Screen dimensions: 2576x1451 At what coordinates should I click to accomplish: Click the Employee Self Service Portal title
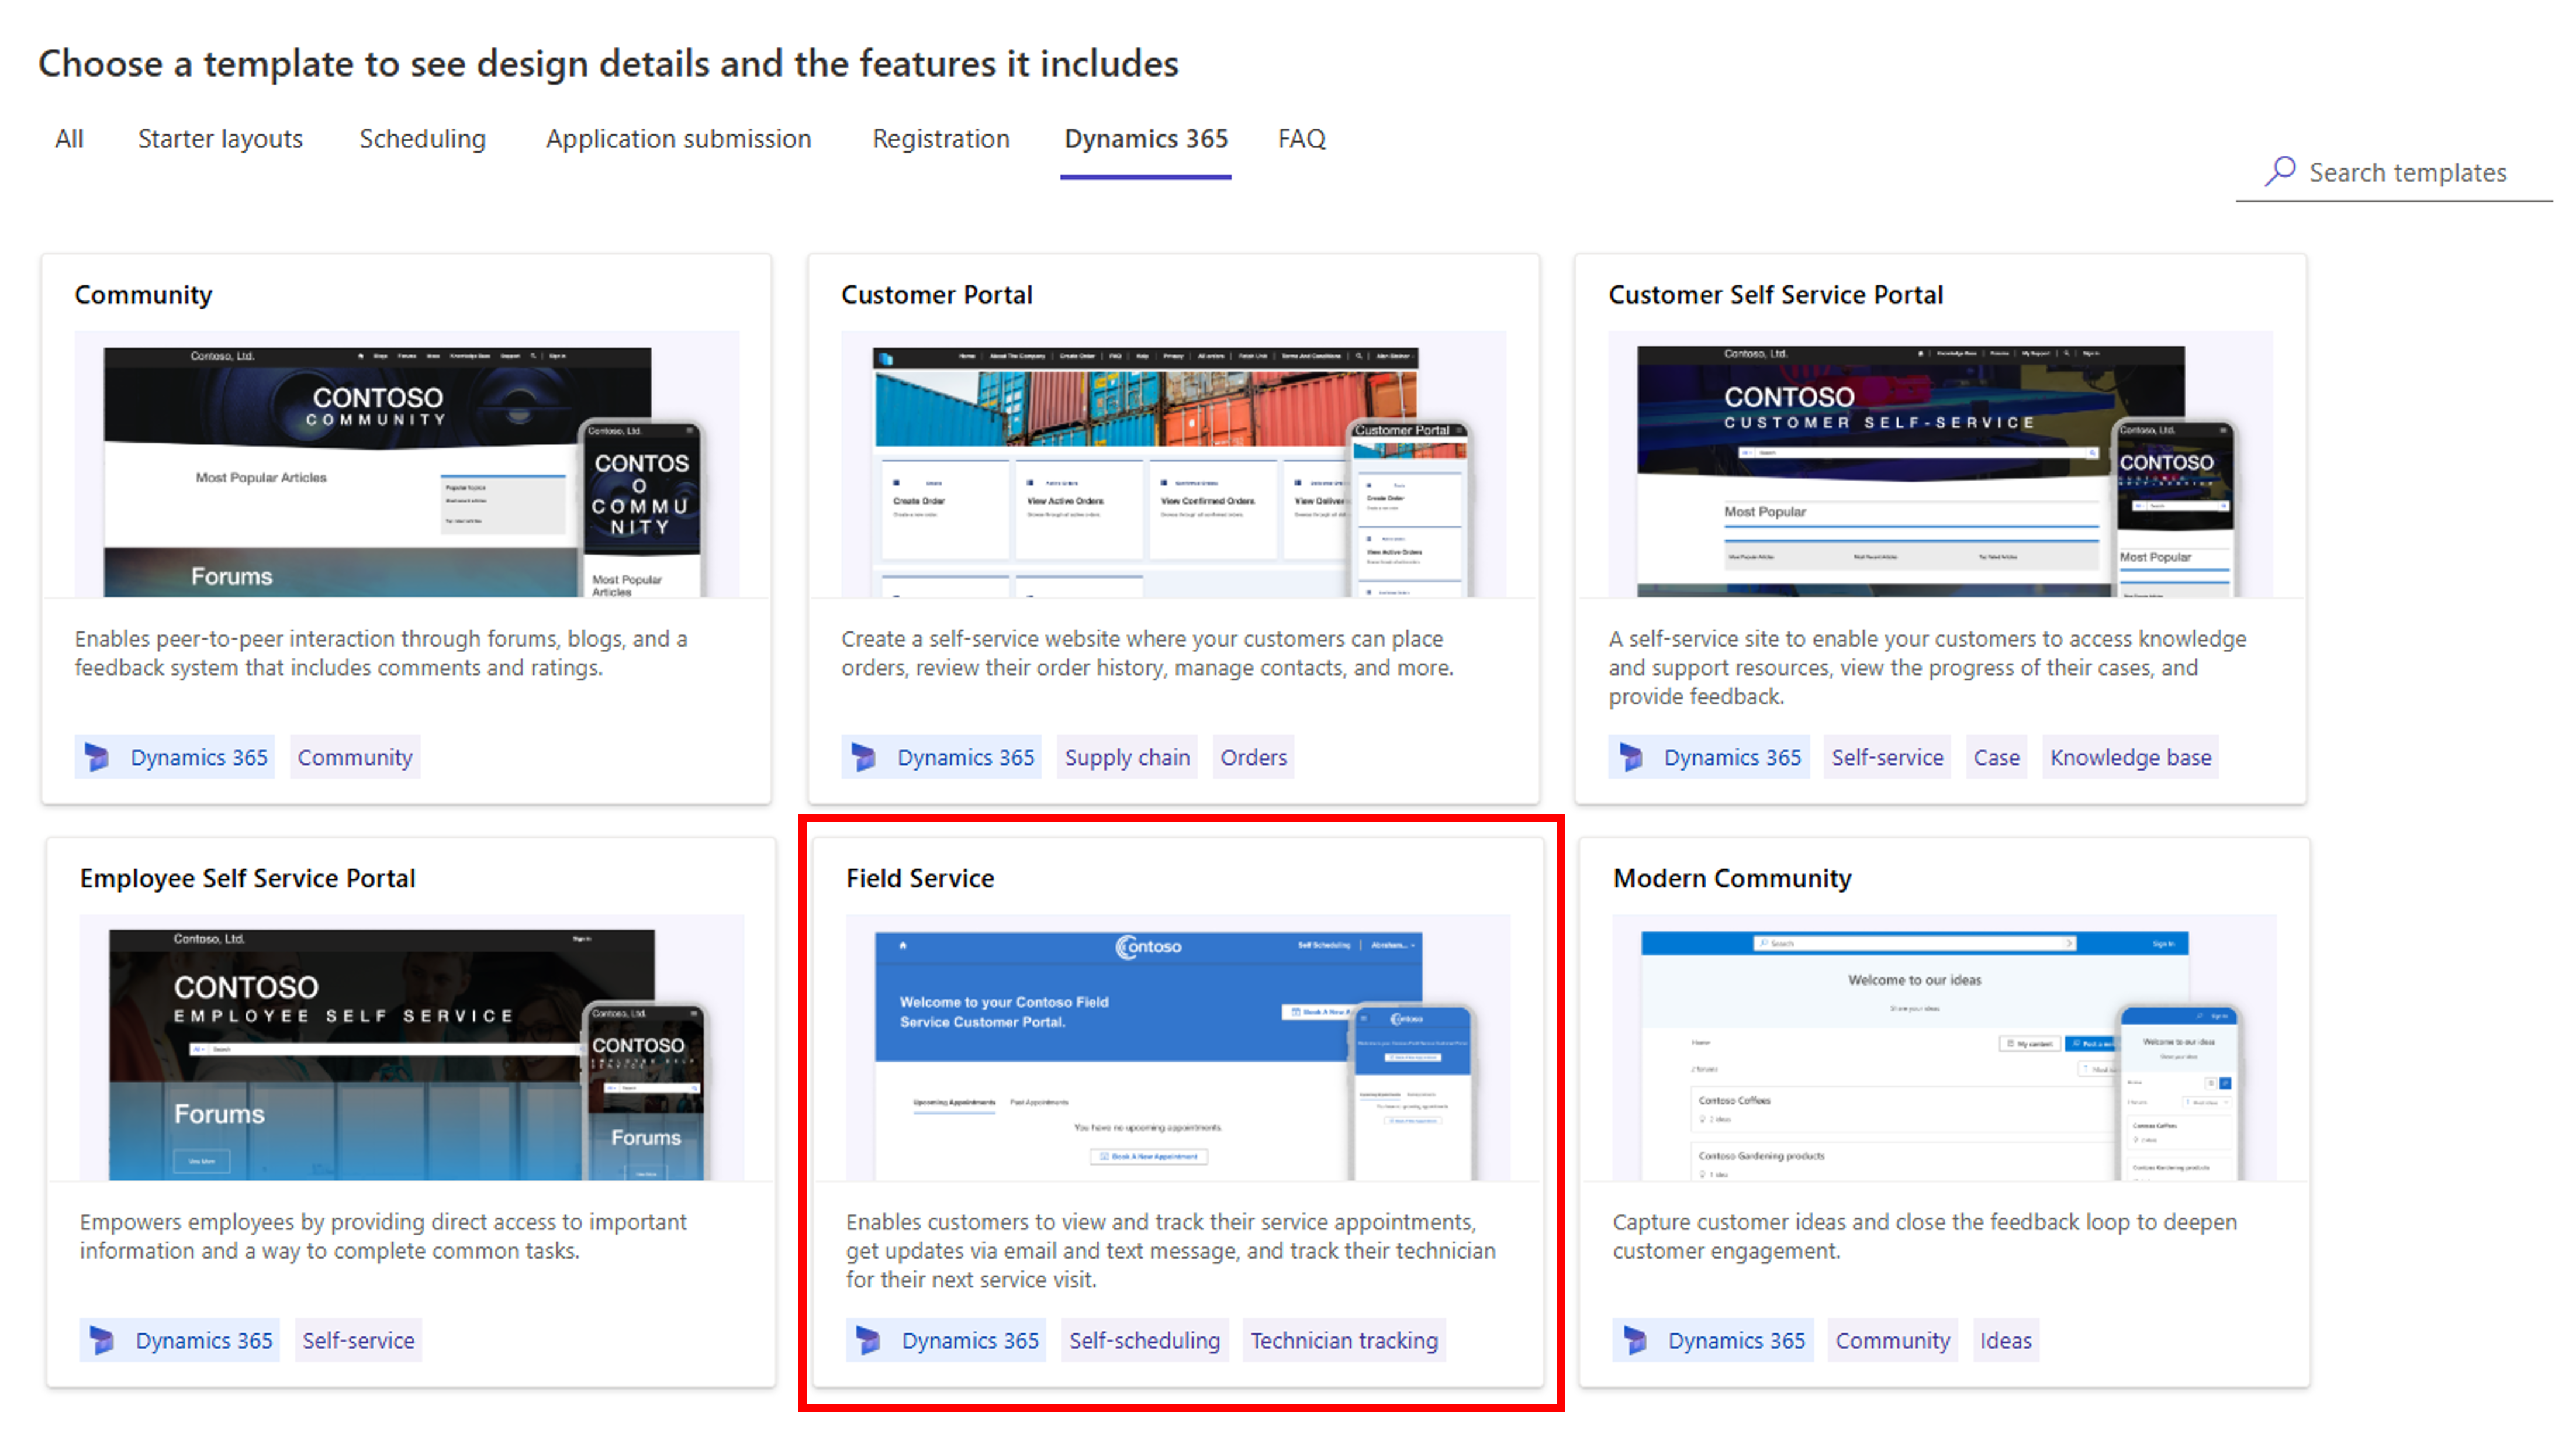point(247,878)
